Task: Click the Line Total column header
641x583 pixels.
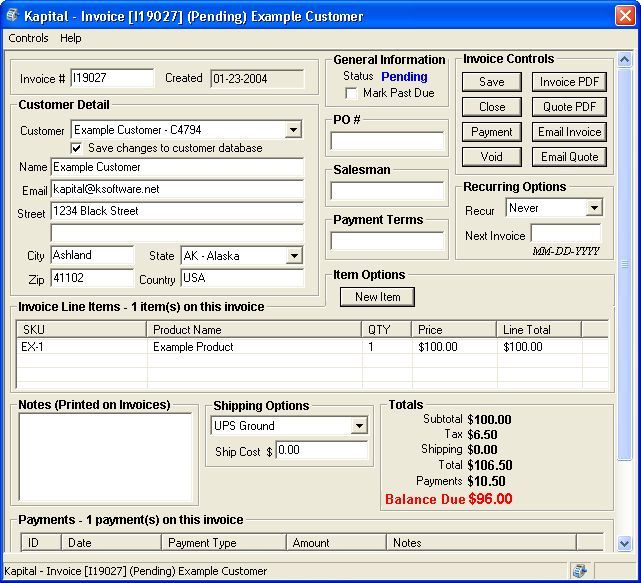Action: pos(539,330)
